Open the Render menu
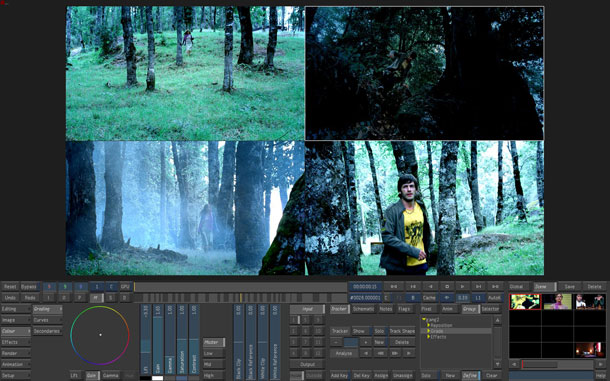Image resolution: width=610 pixels, height=381 pixels. click(x=16, y=353)
